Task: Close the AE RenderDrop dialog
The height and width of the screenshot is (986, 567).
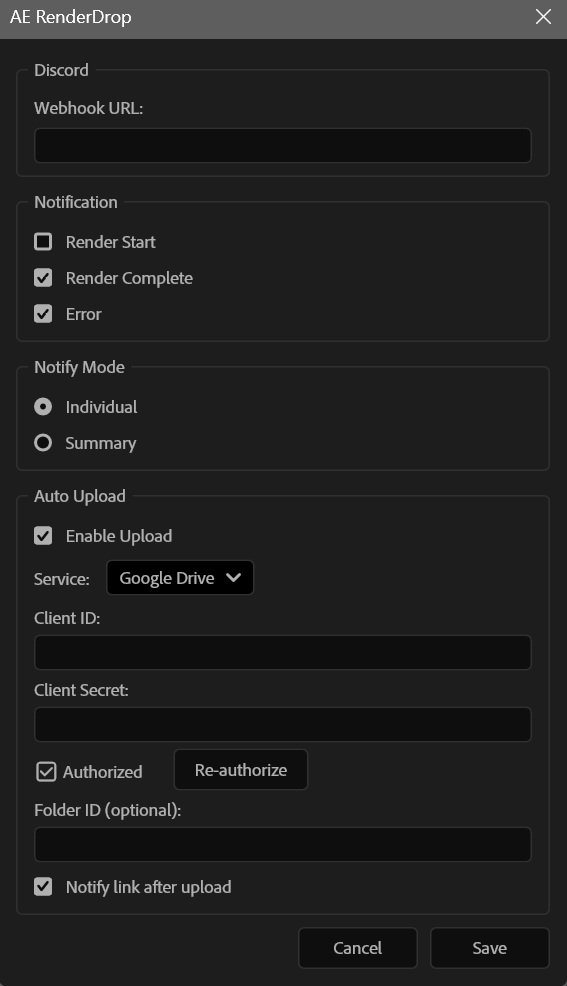Action: (543, 17)
